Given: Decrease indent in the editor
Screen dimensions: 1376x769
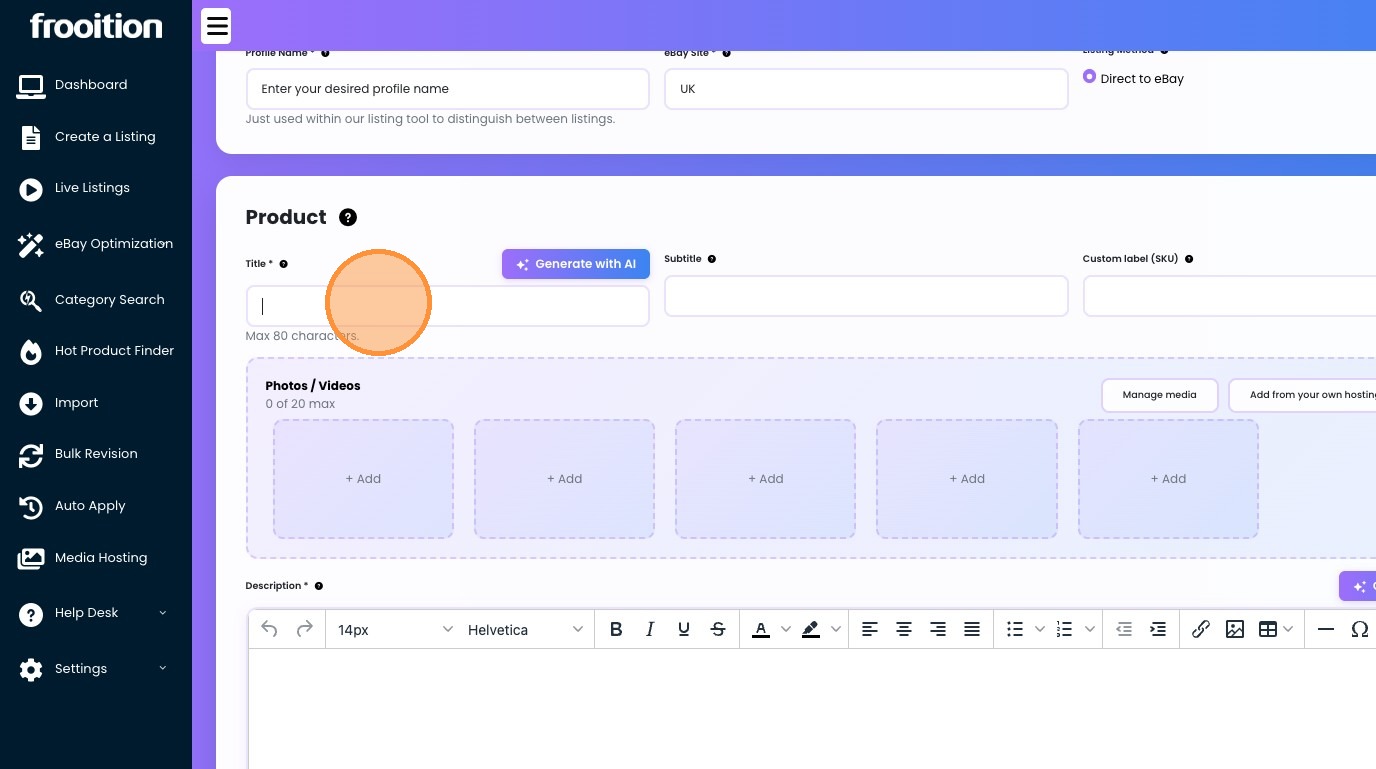Looking at the screenshot, I should (x=1124, y=629).
